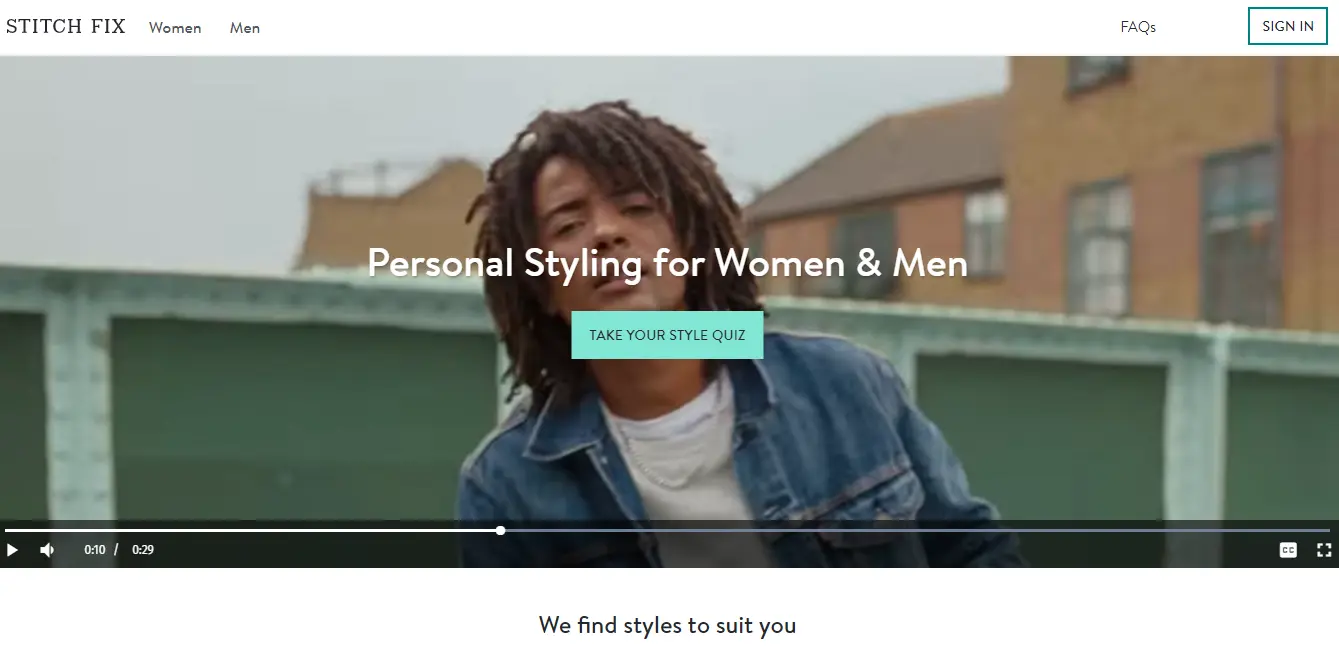Go to the FAQs page

[1138, 27]
